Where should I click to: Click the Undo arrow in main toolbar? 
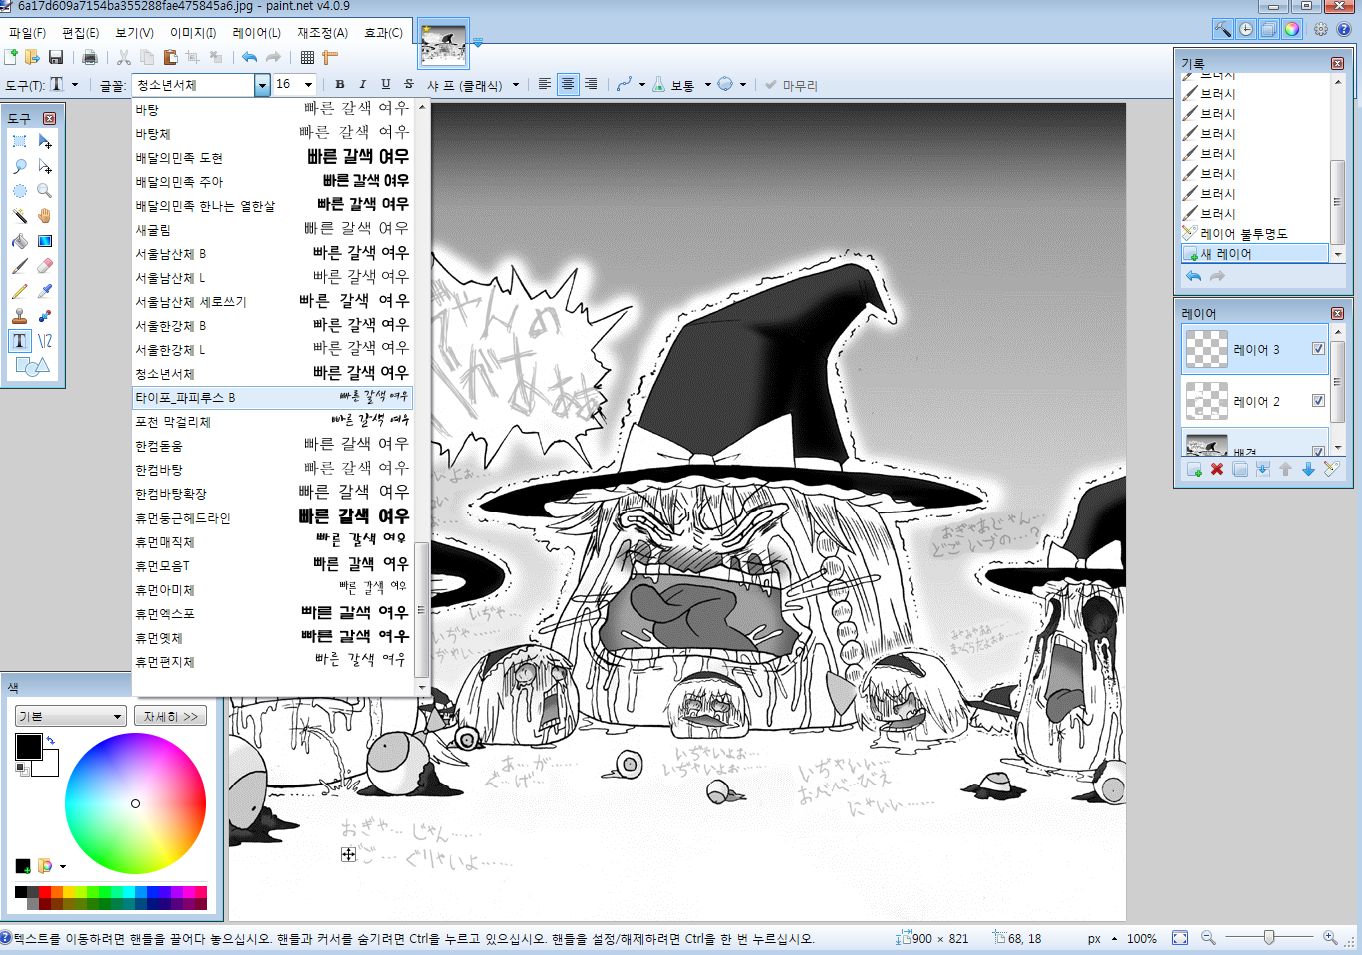[x=249, y=57]
